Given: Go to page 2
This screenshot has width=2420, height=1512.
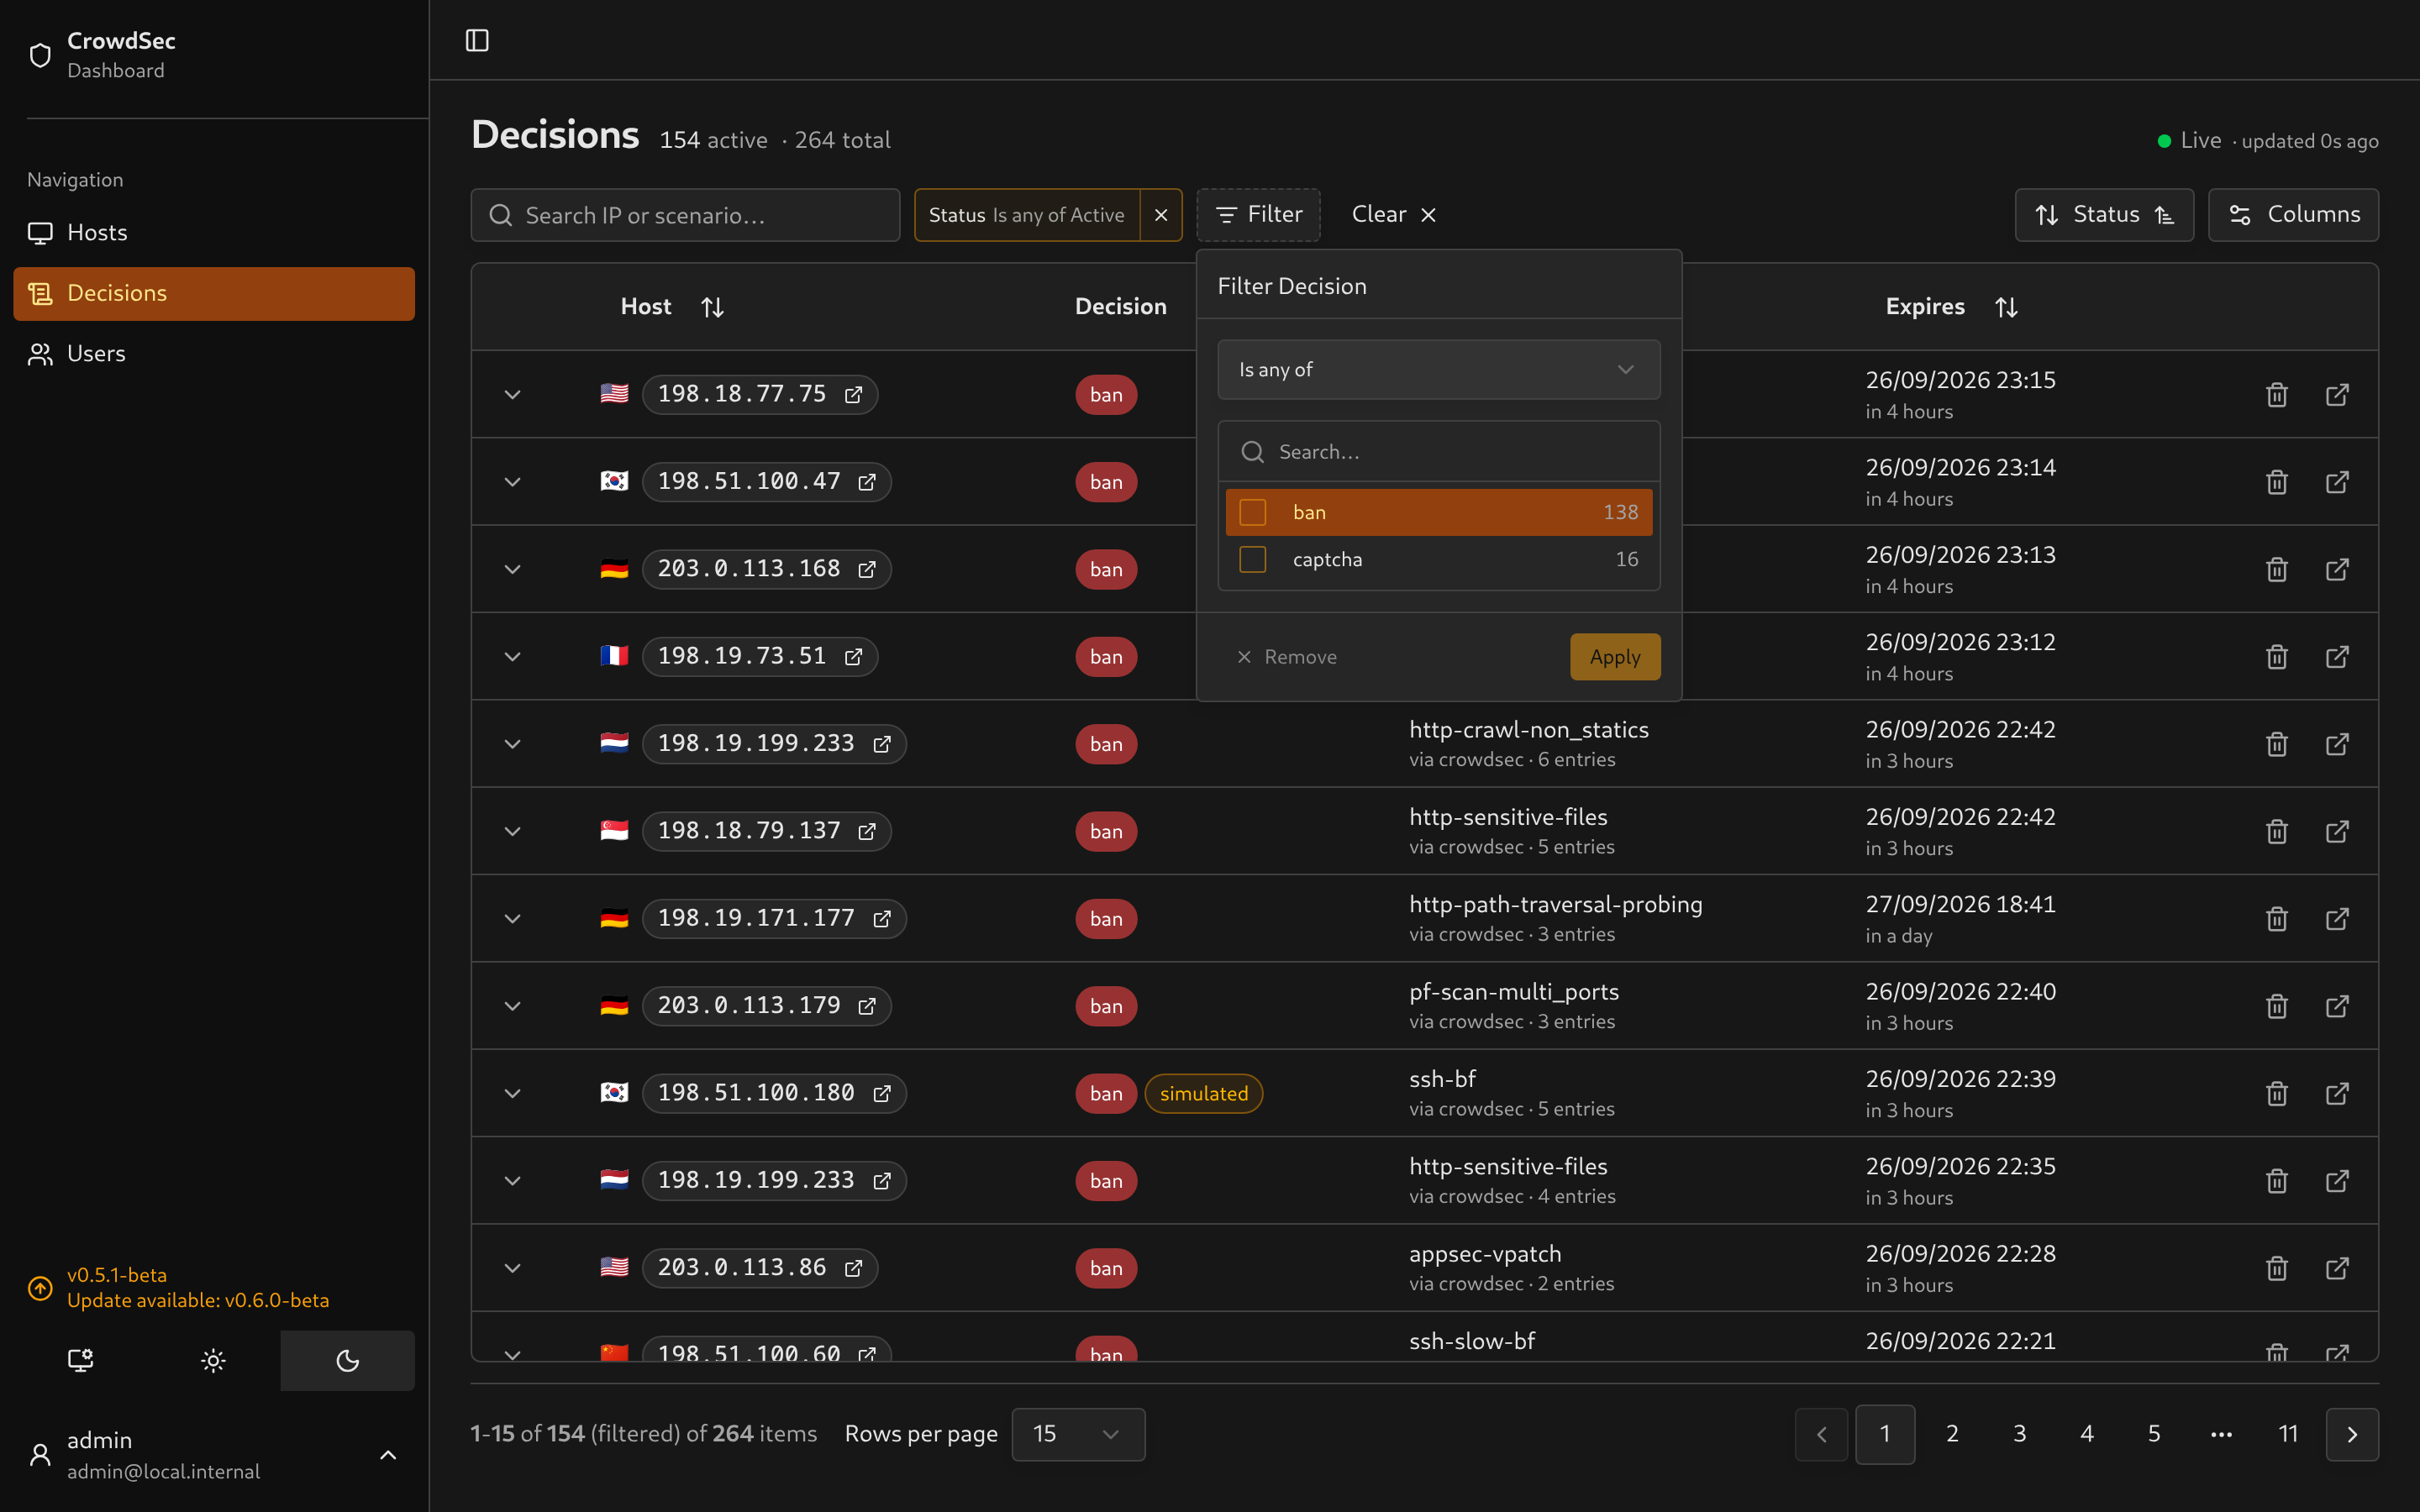Looking at the screenshot, I should [1952, 1434].
